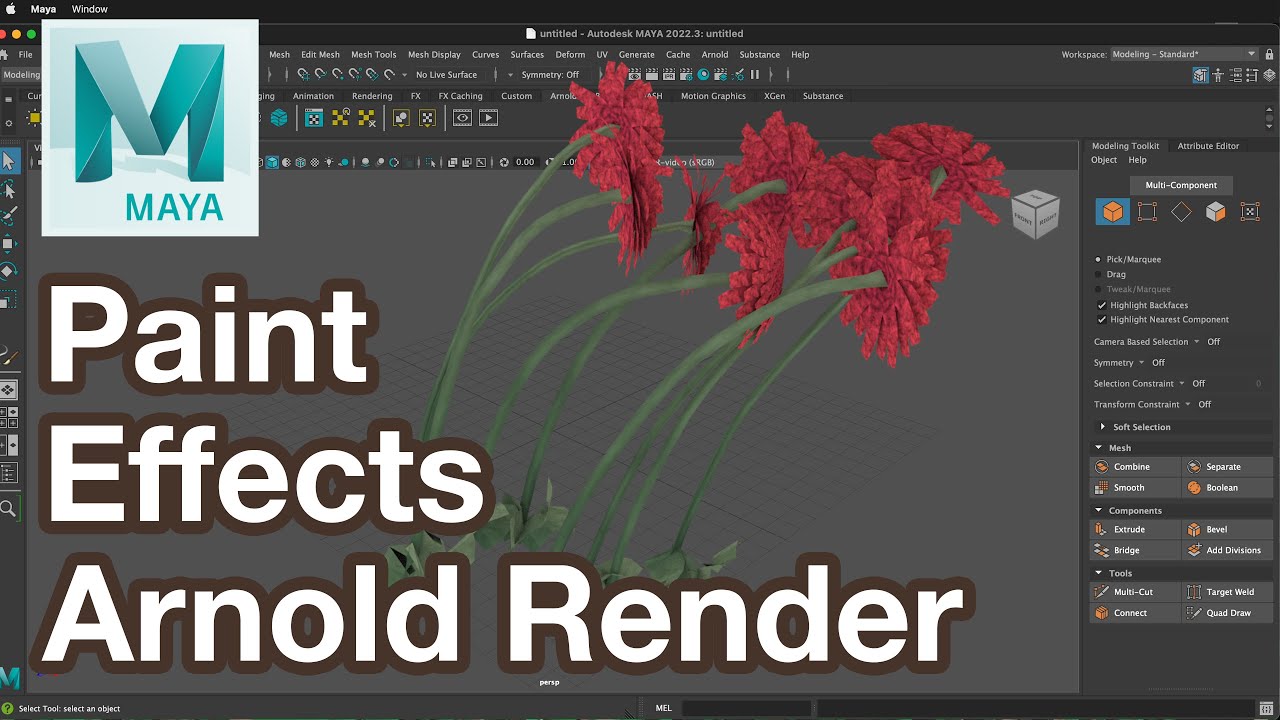The height and width of the screenshot is (720, 1280).
Task: Activate the Paint Selection tool
Action: (9, 216)
